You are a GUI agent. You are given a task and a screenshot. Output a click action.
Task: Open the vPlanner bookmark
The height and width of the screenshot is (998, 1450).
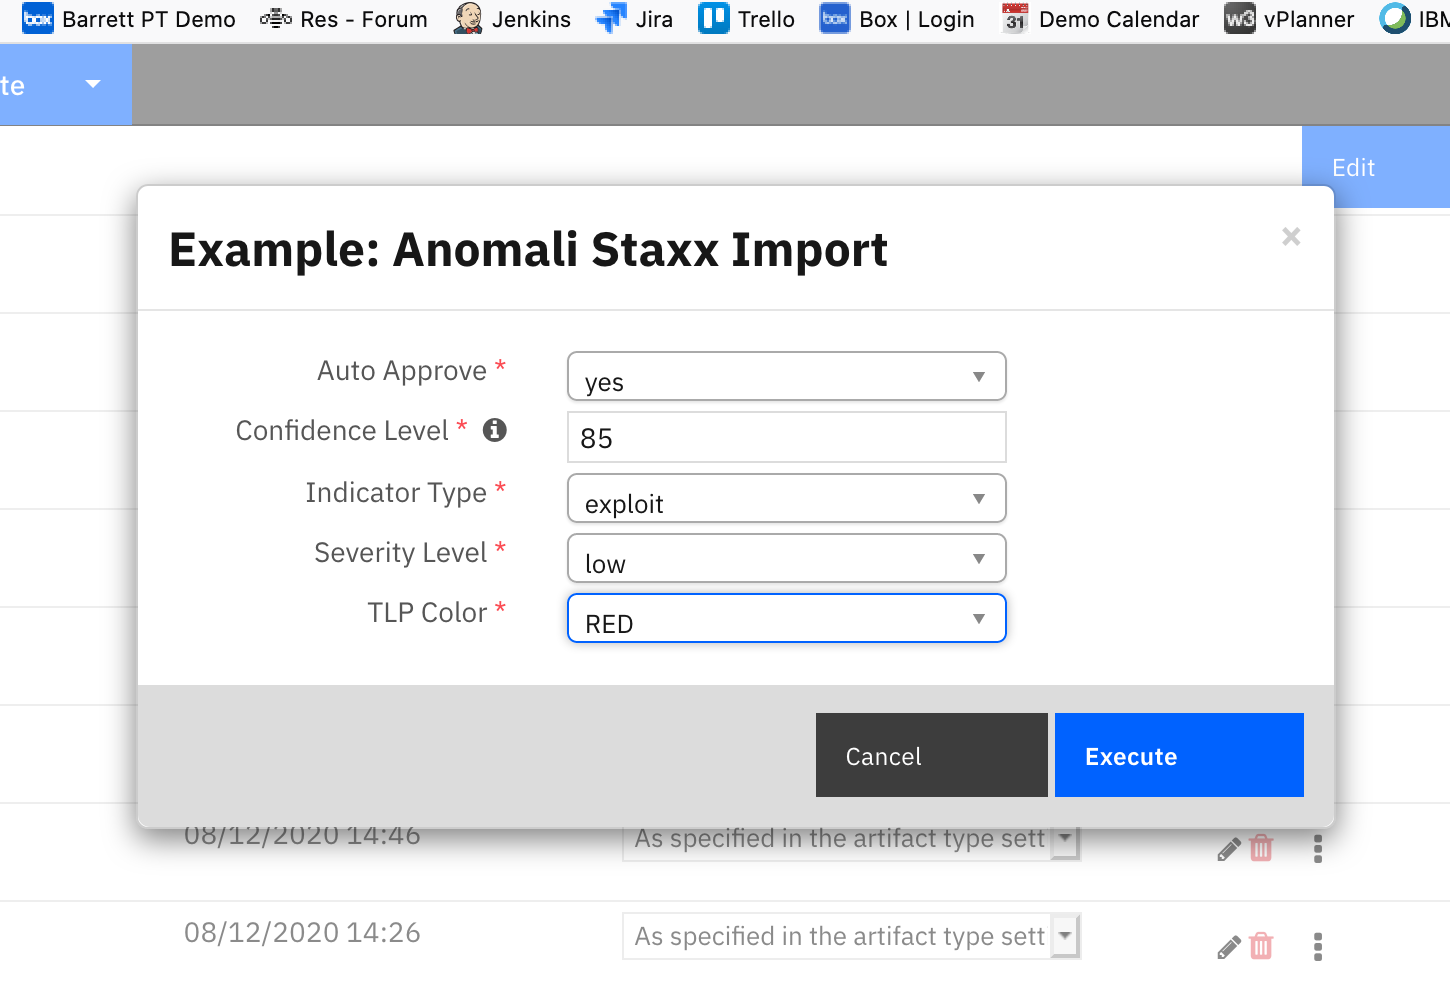point(1289,19)
